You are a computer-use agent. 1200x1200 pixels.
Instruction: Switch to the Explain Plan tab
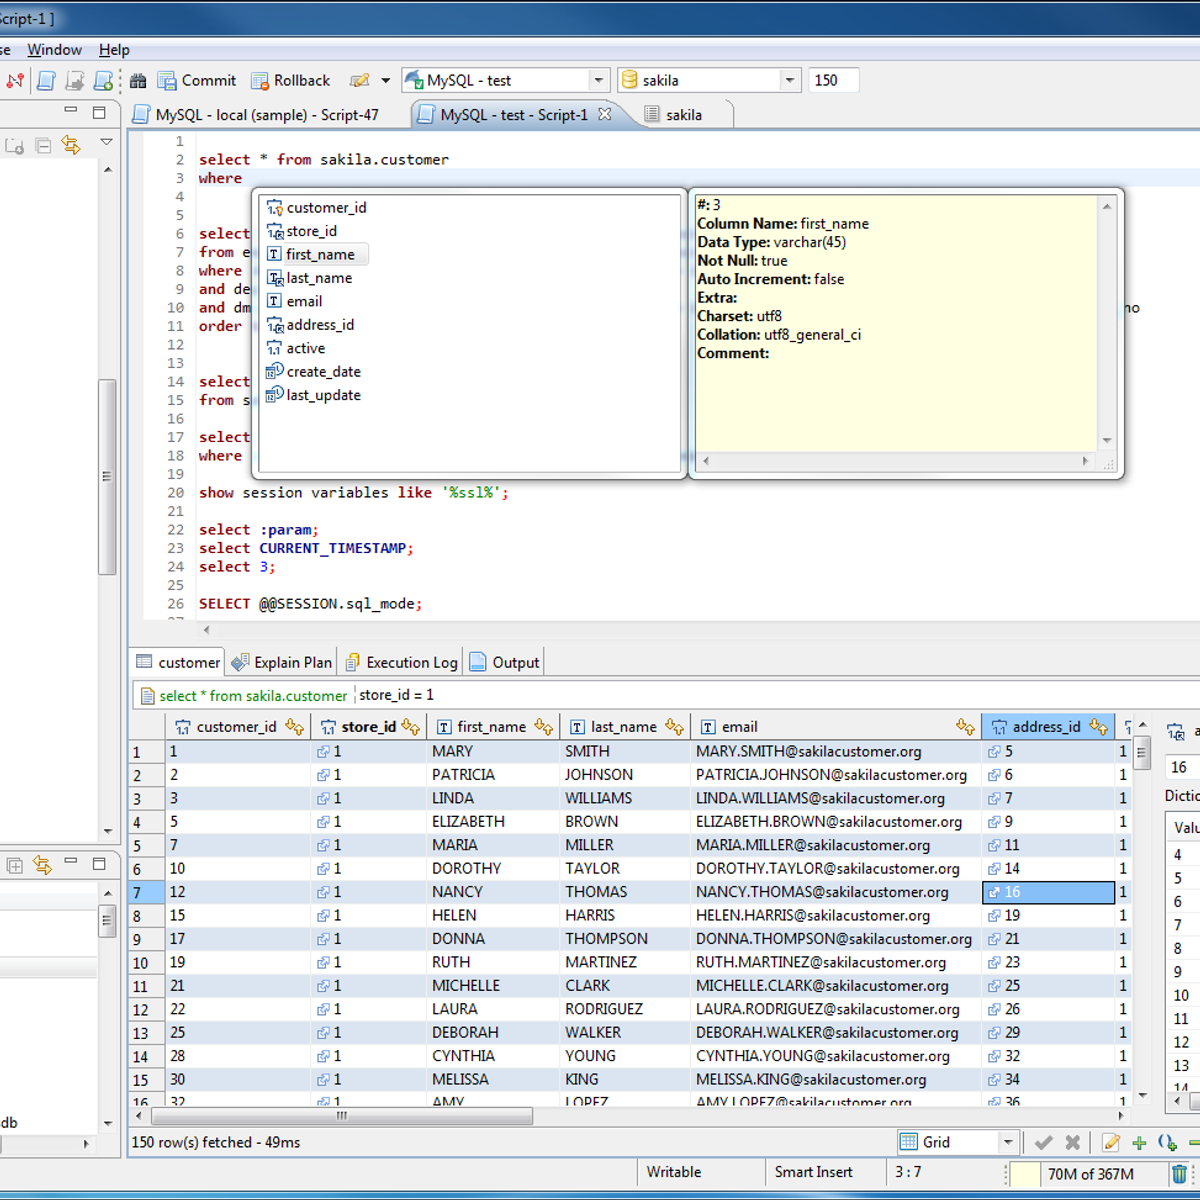(281, 662)
